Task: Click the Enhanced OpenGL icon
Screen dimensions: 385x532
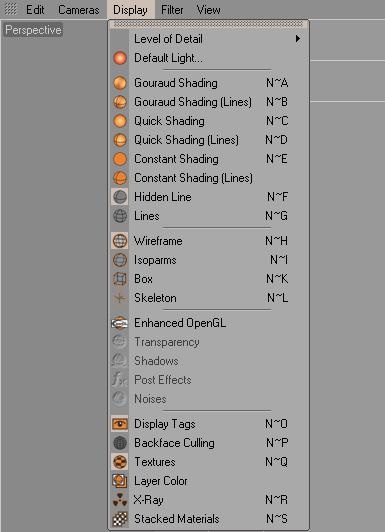Action: tap(120, 323)
